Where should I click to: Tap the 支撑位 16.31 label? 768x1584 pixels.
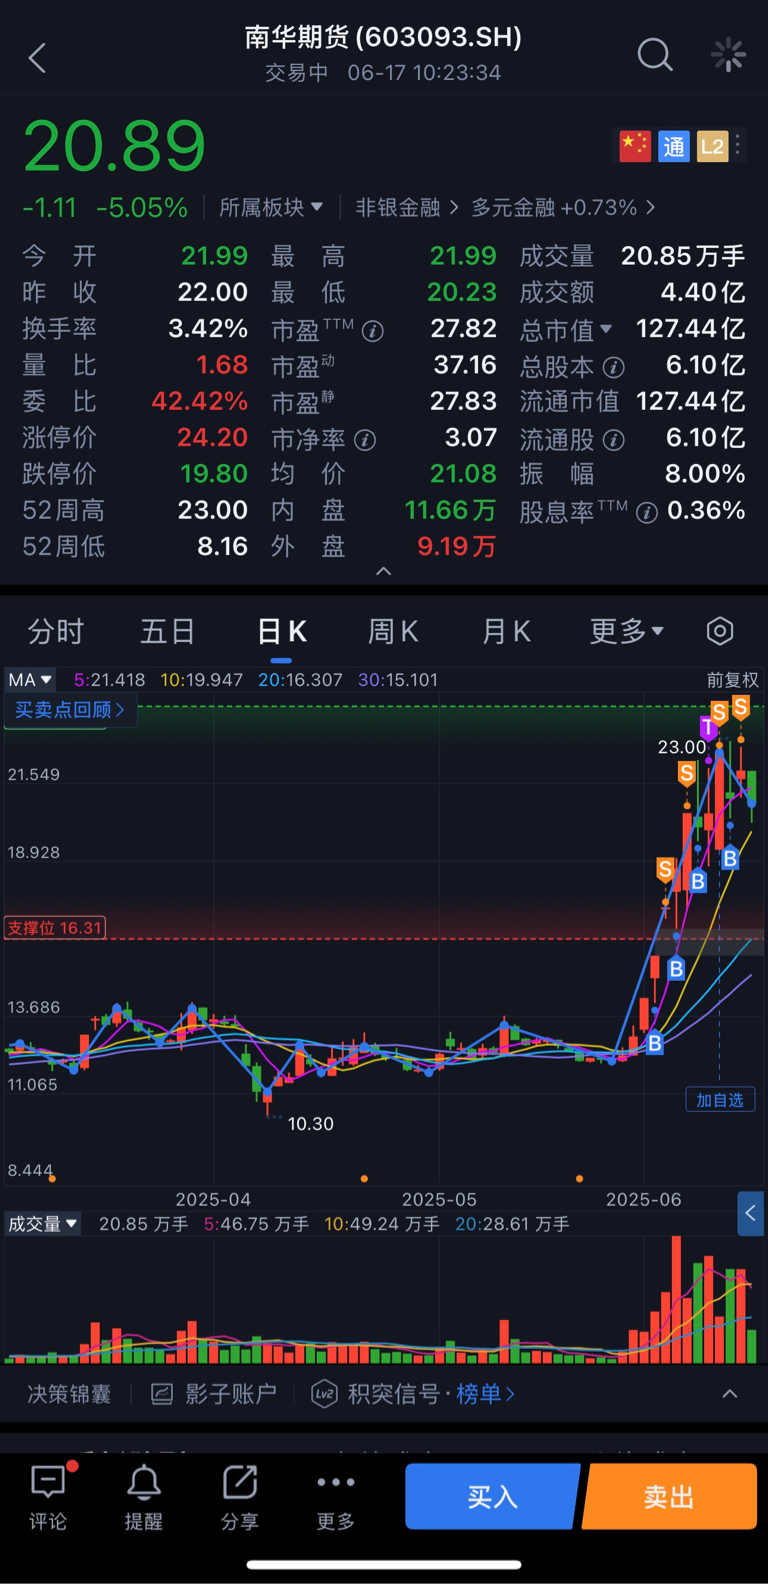tap(55, 928)
